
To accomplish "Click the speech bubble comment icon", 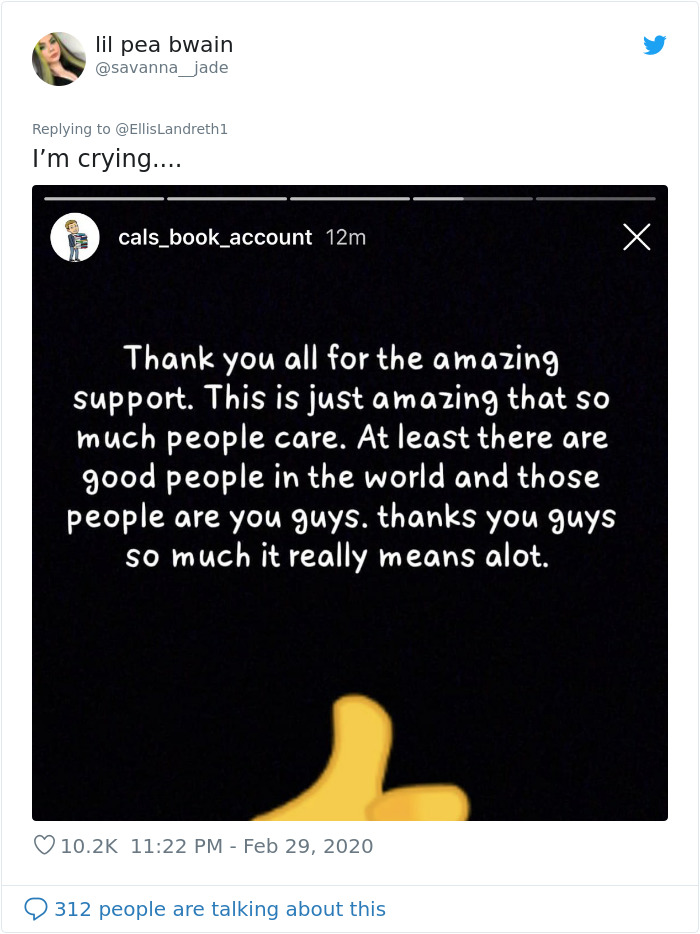I will (x=38, y=909).
